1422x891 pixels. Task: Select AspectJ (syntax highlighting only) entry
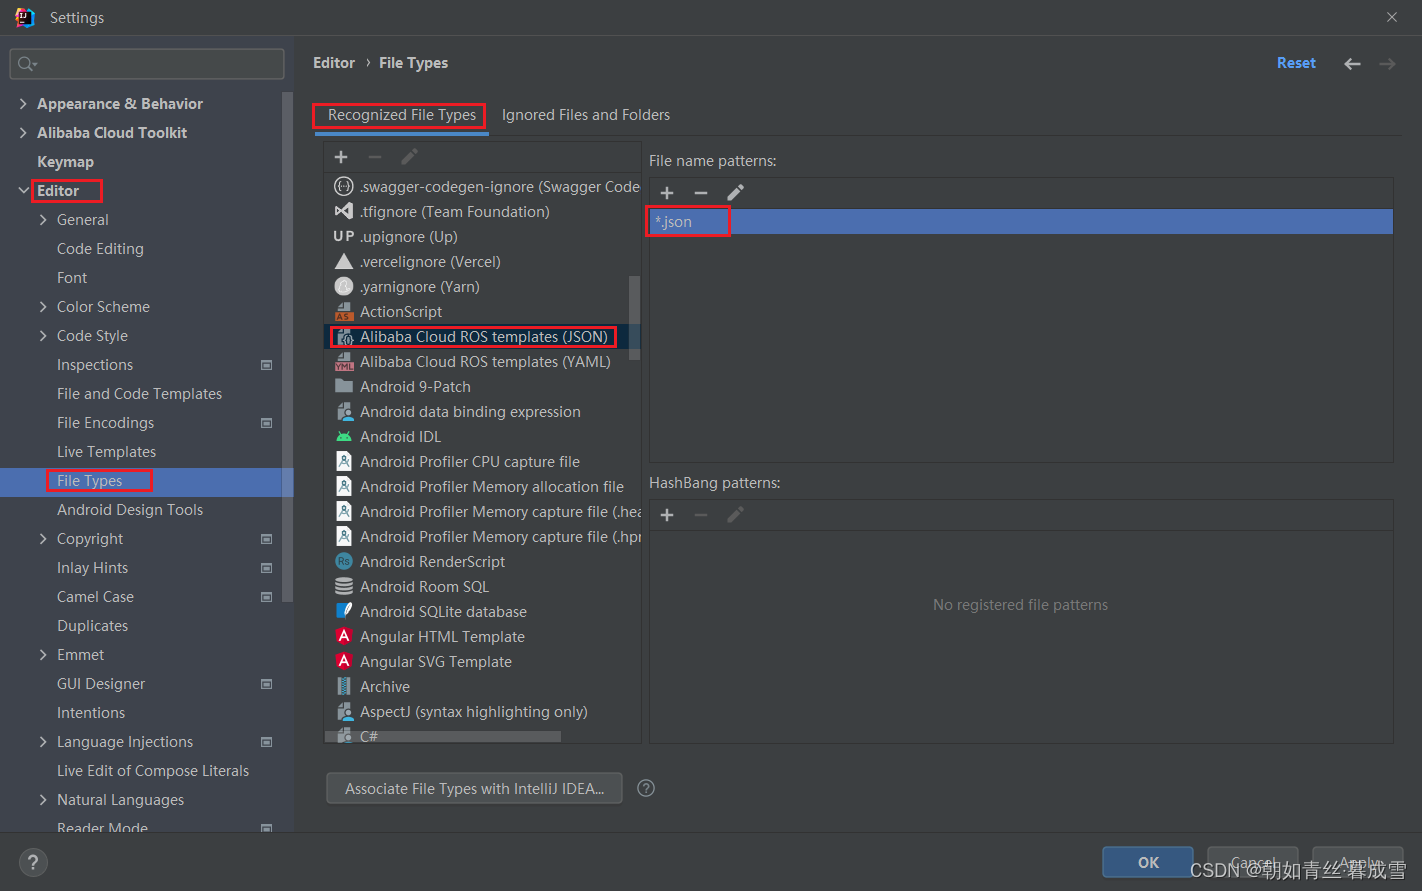pos(474,712)
